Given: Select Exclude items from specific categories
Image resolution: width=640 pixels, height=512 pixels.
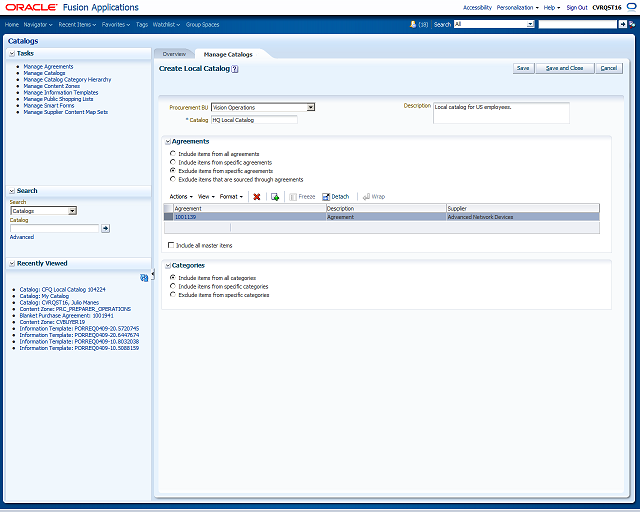Looking at the screenshot, I should point(173,294).
